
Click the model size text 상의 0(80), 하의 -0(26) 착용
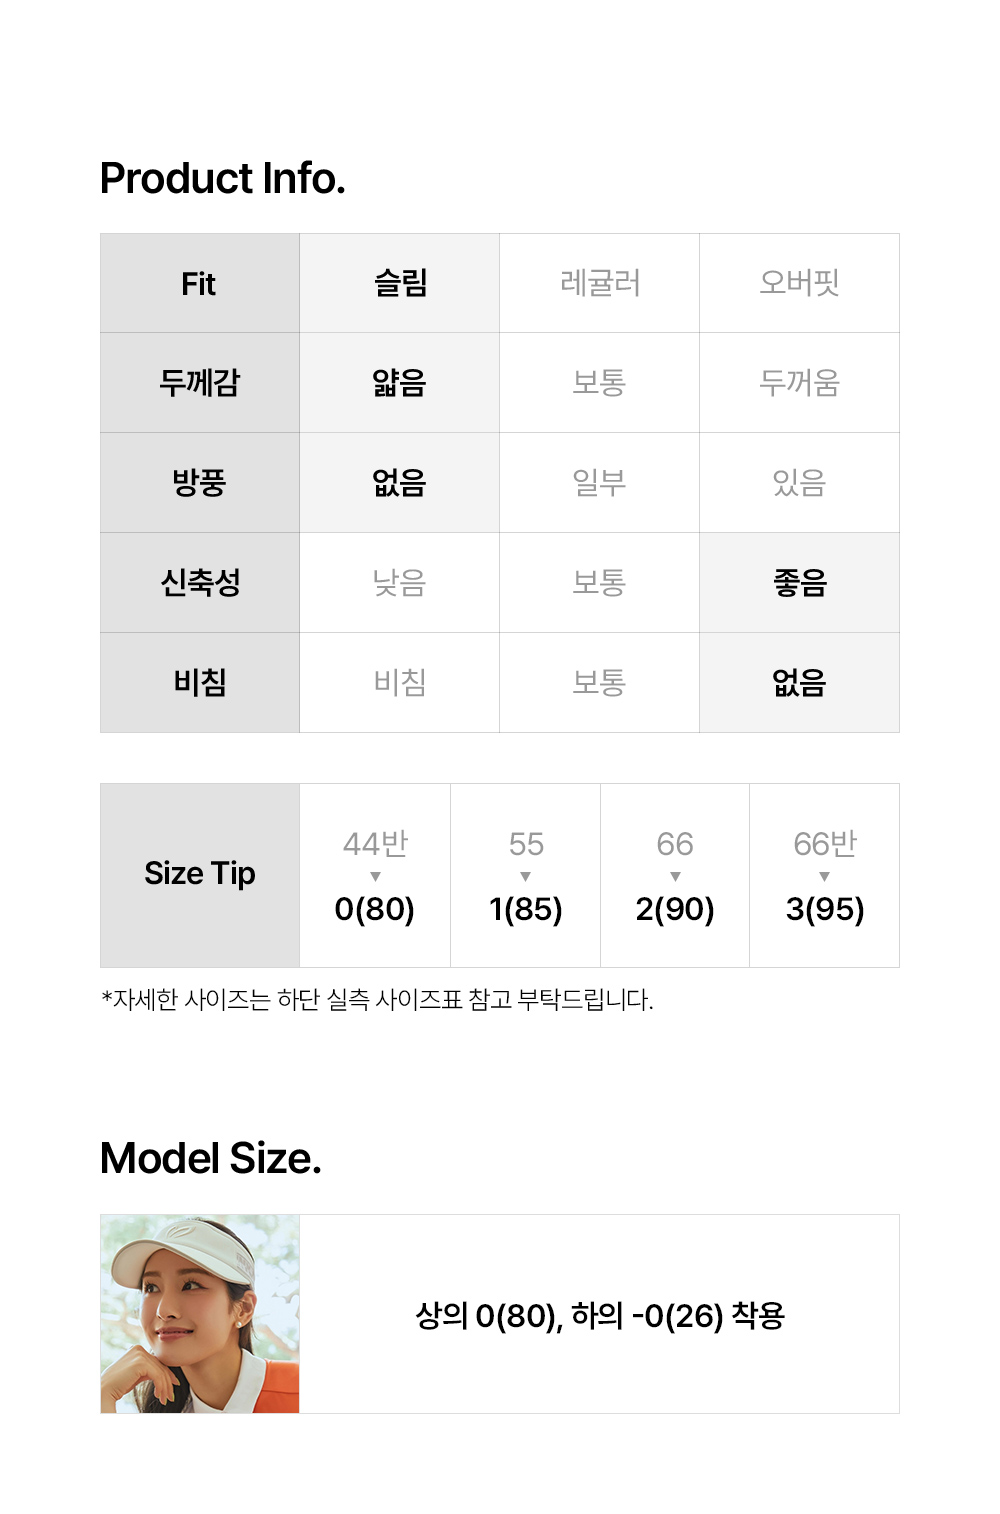600,1315
